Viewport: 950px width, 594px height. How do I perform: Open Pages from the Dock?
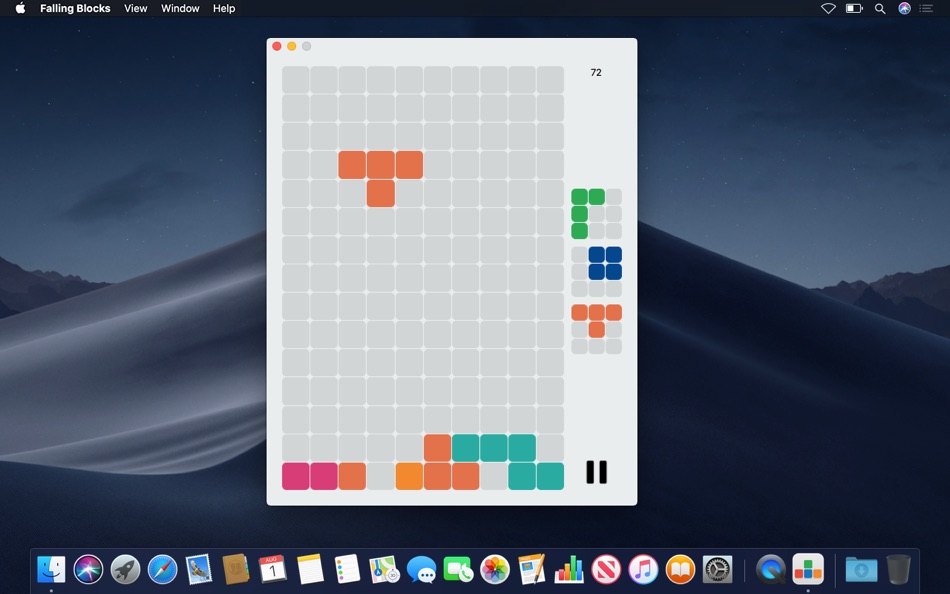pos(532,570)
